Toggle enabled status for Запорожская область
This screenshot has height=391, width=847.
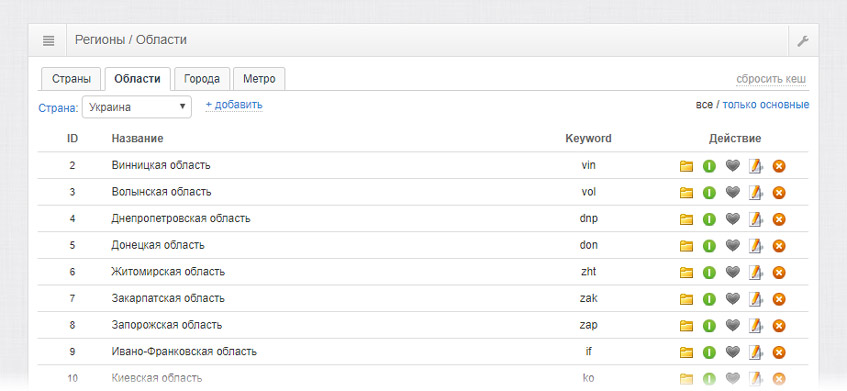click(709, 326)
